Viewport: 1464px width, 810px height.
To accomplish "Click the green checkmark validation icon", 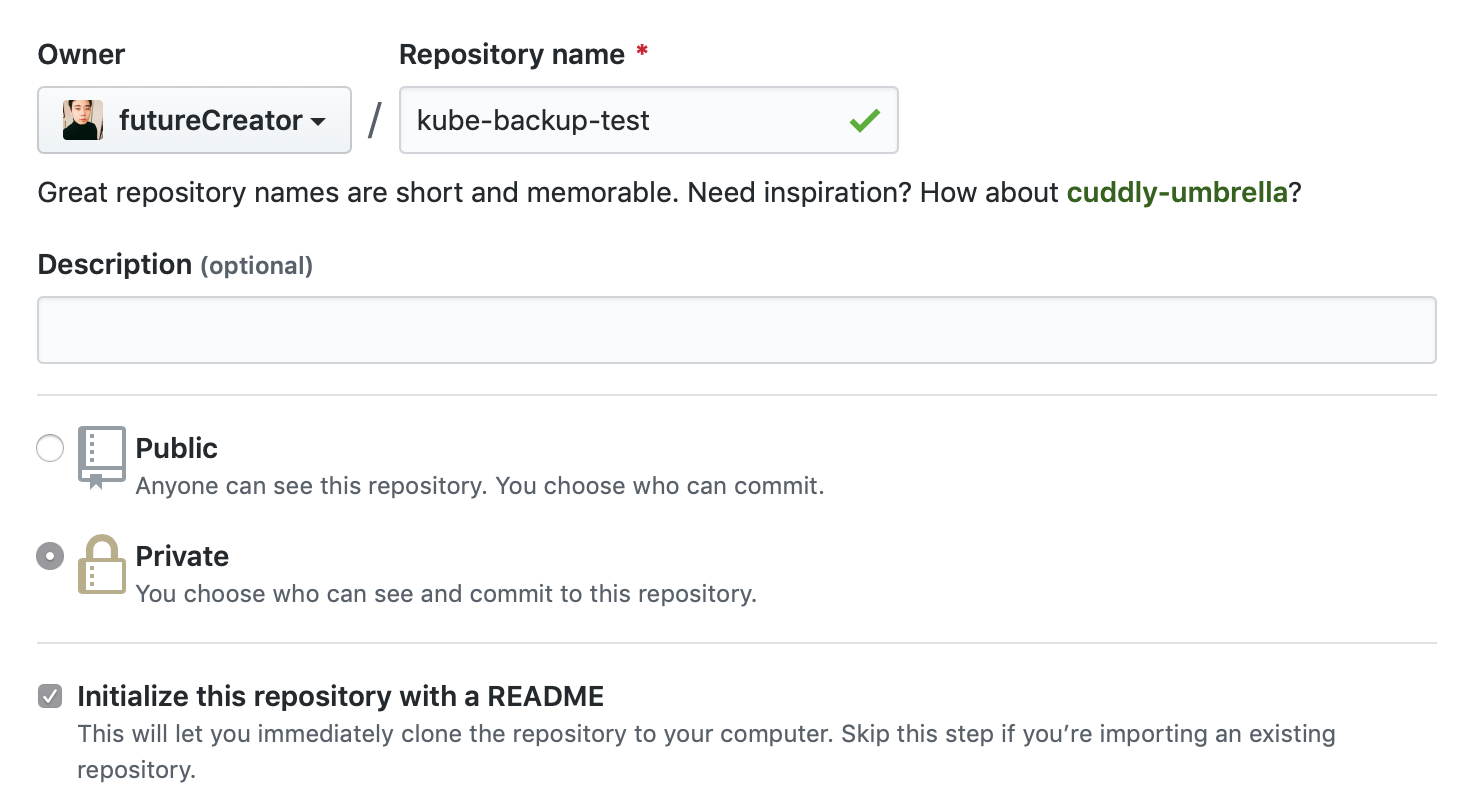I will [864, 120].
